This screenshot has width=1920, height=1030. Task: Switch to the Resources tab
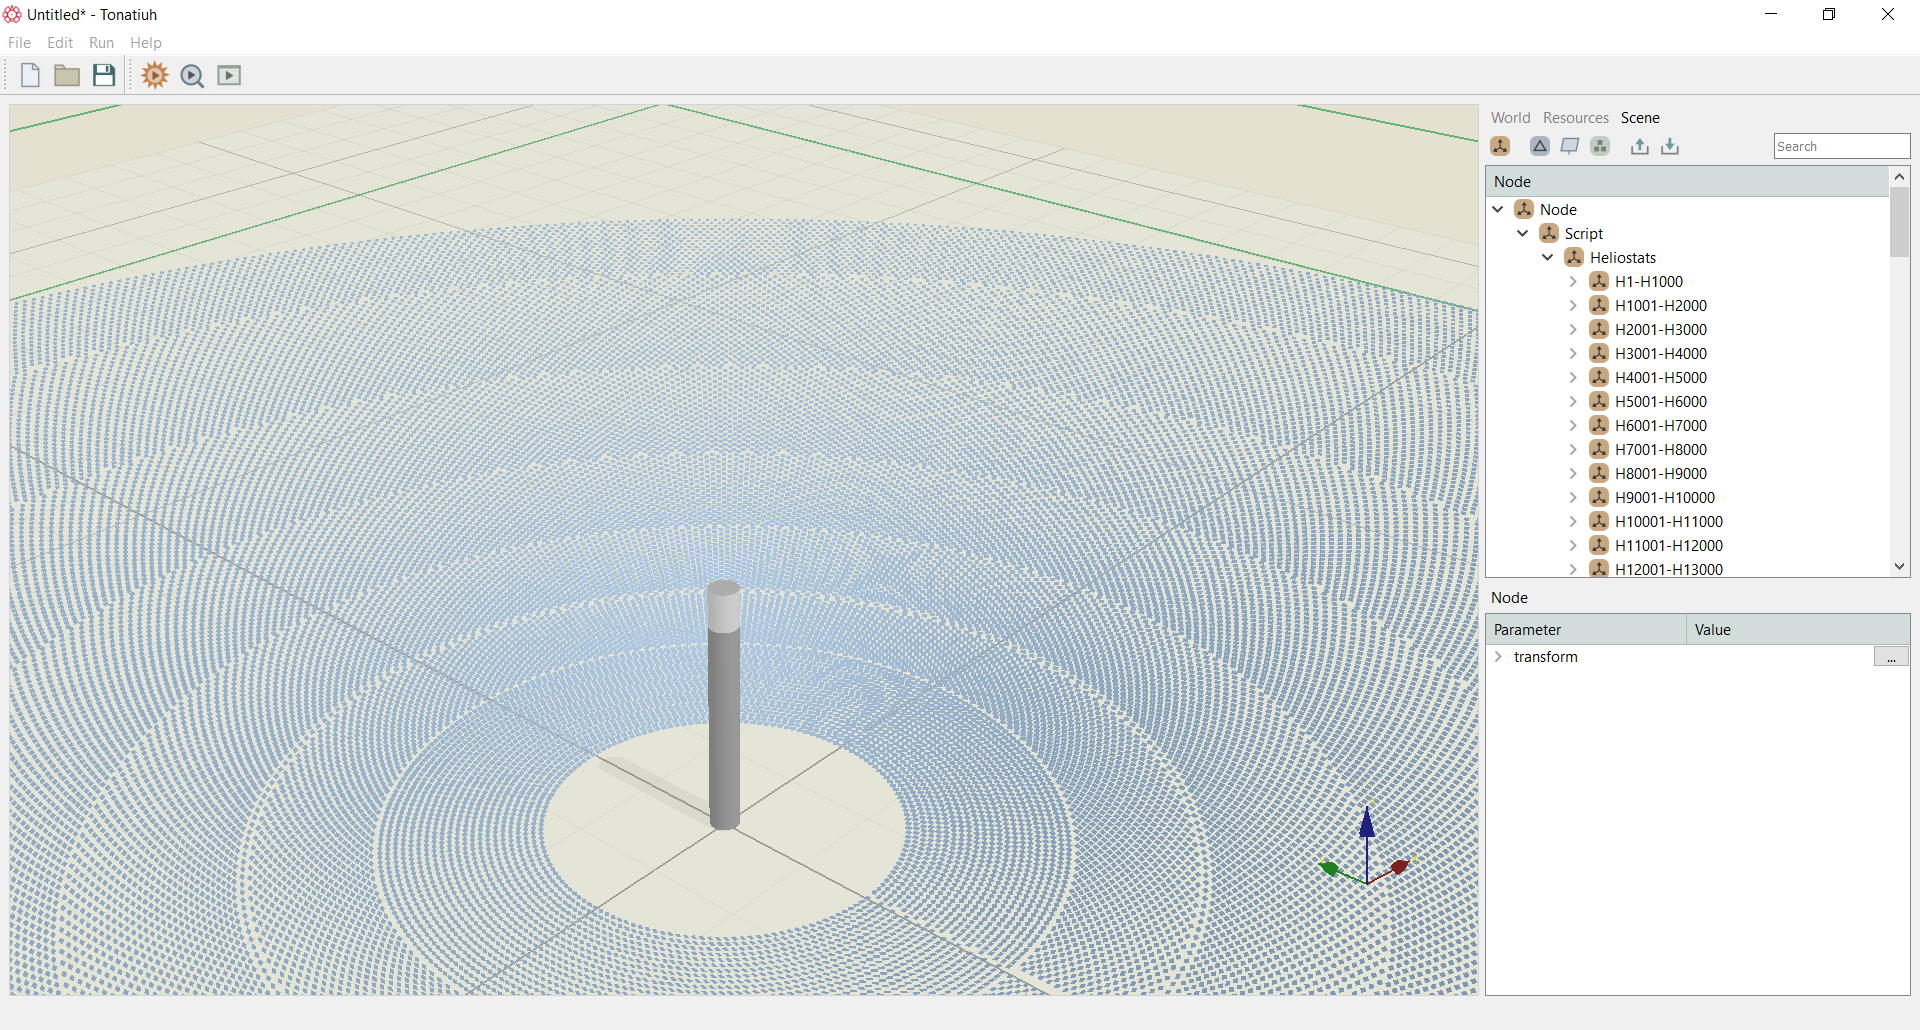tap(1576, 118)
